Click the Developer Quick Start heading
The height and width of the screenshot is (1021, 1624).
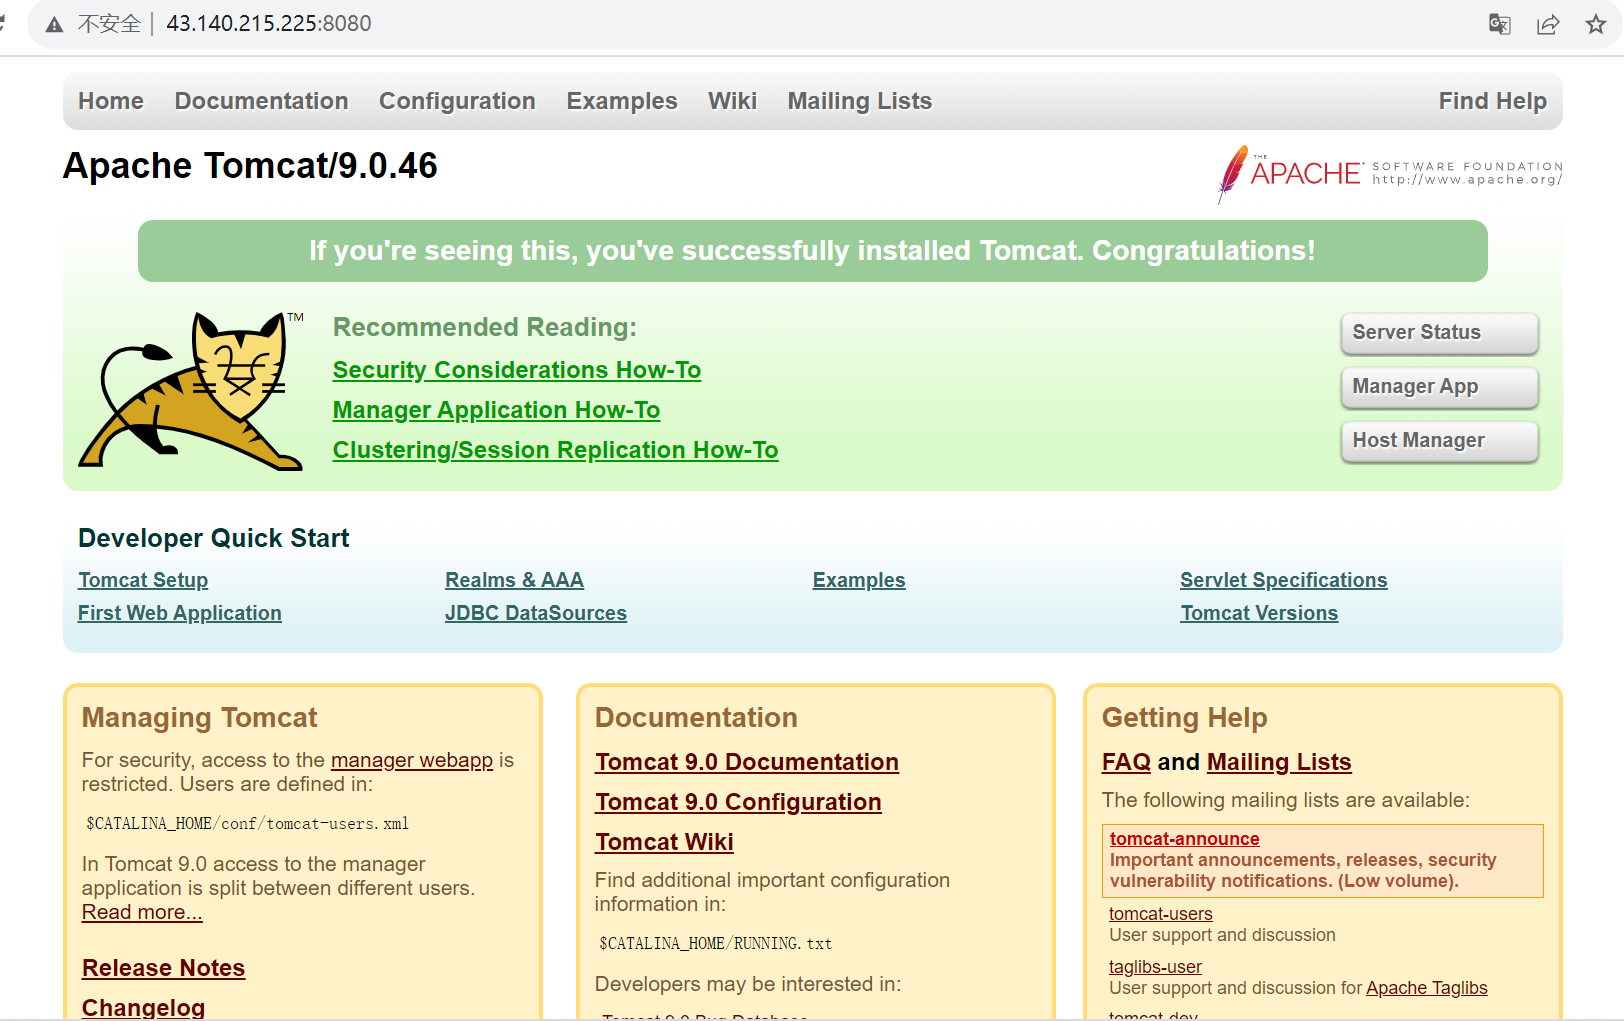[214, 538]
